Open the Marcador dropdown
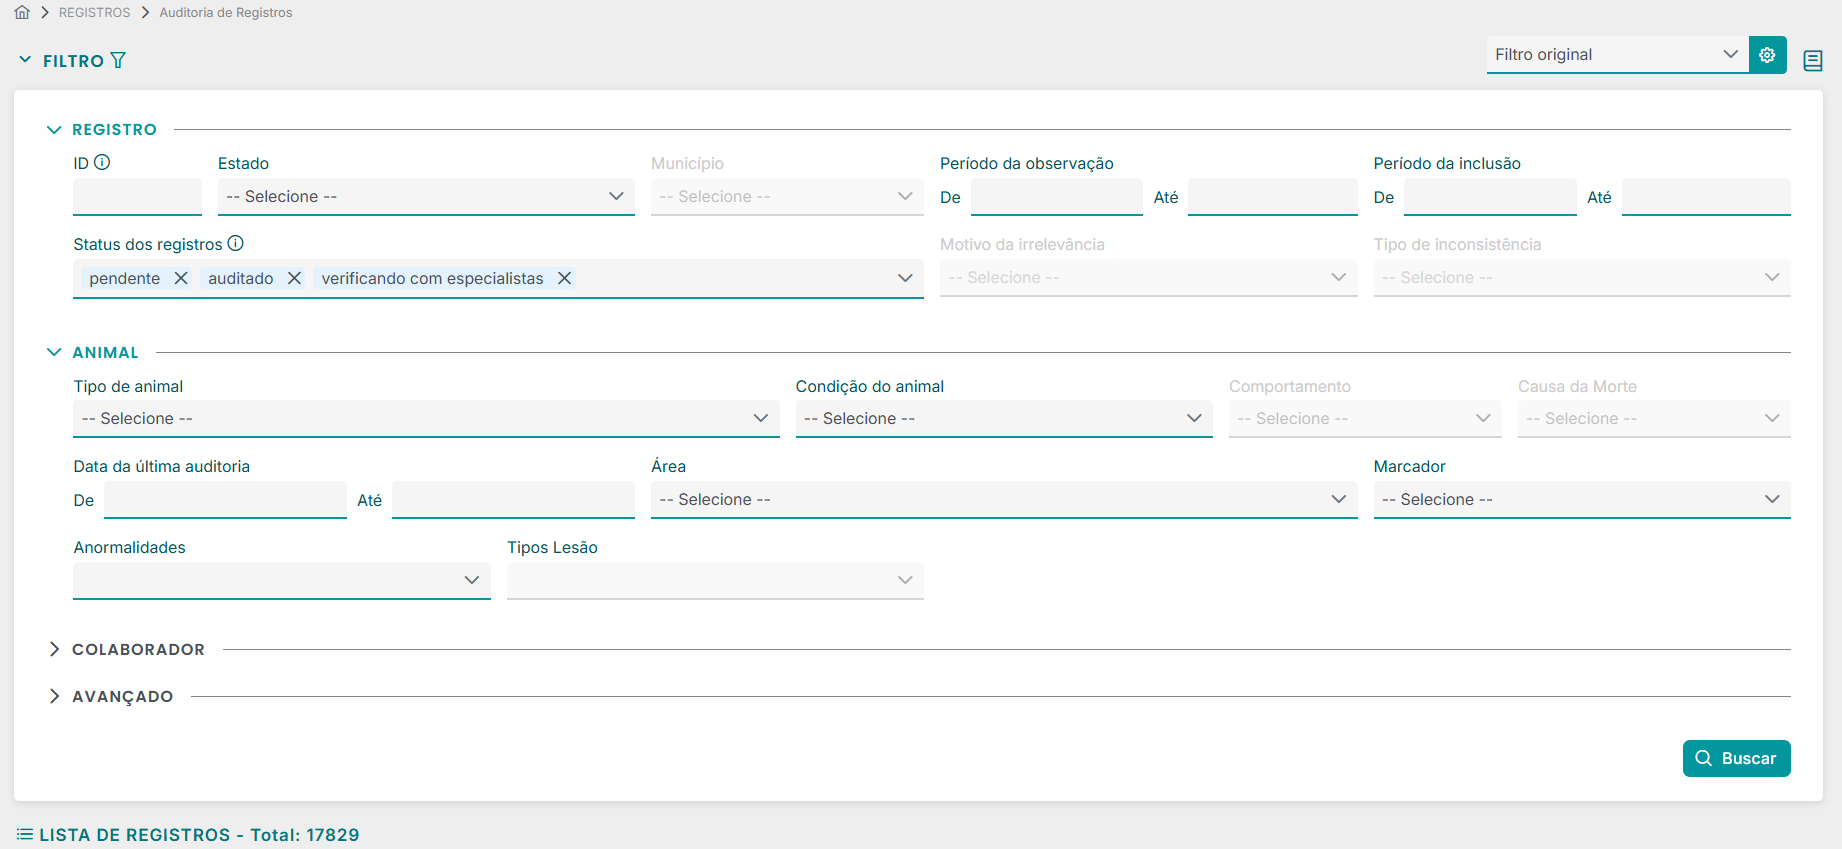 click(1581, 500)
